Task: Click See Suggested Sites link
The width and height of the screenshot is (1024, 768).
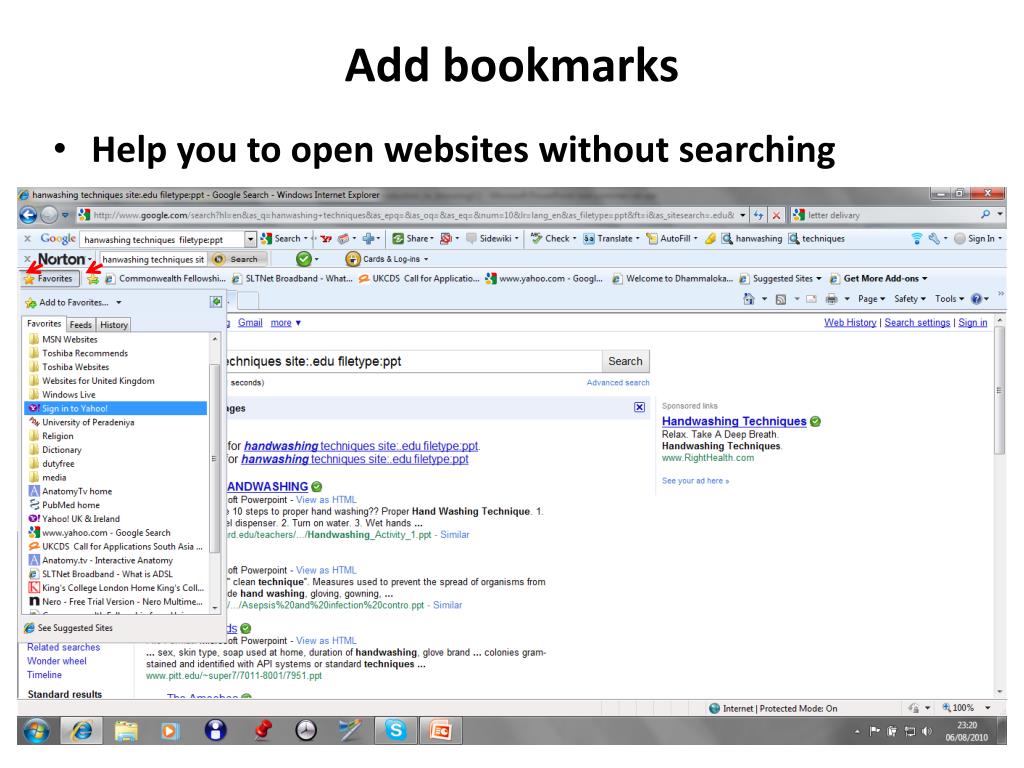Action: point(69,628)
